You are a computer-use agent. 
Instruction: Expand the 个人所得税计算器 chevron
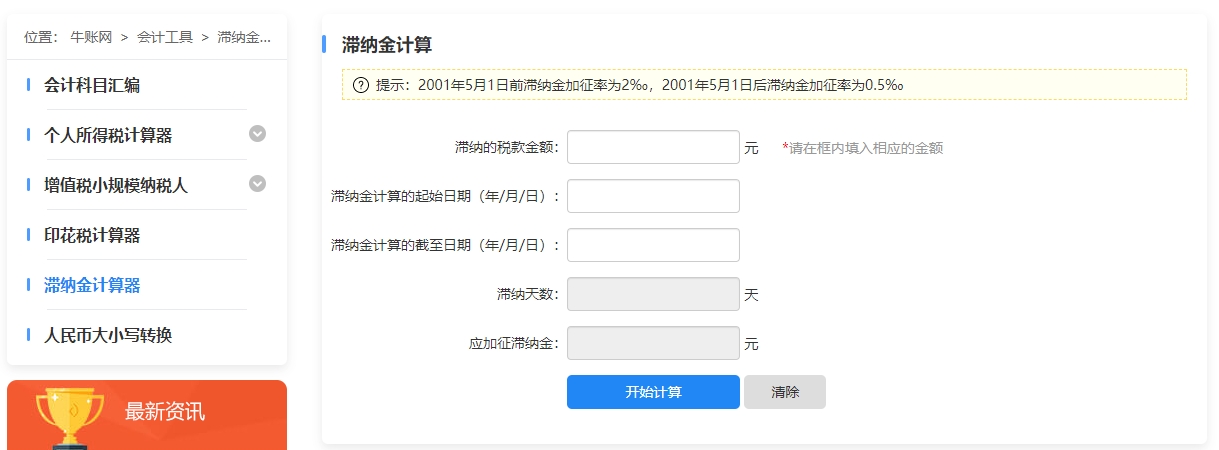[x=257, y=134]
